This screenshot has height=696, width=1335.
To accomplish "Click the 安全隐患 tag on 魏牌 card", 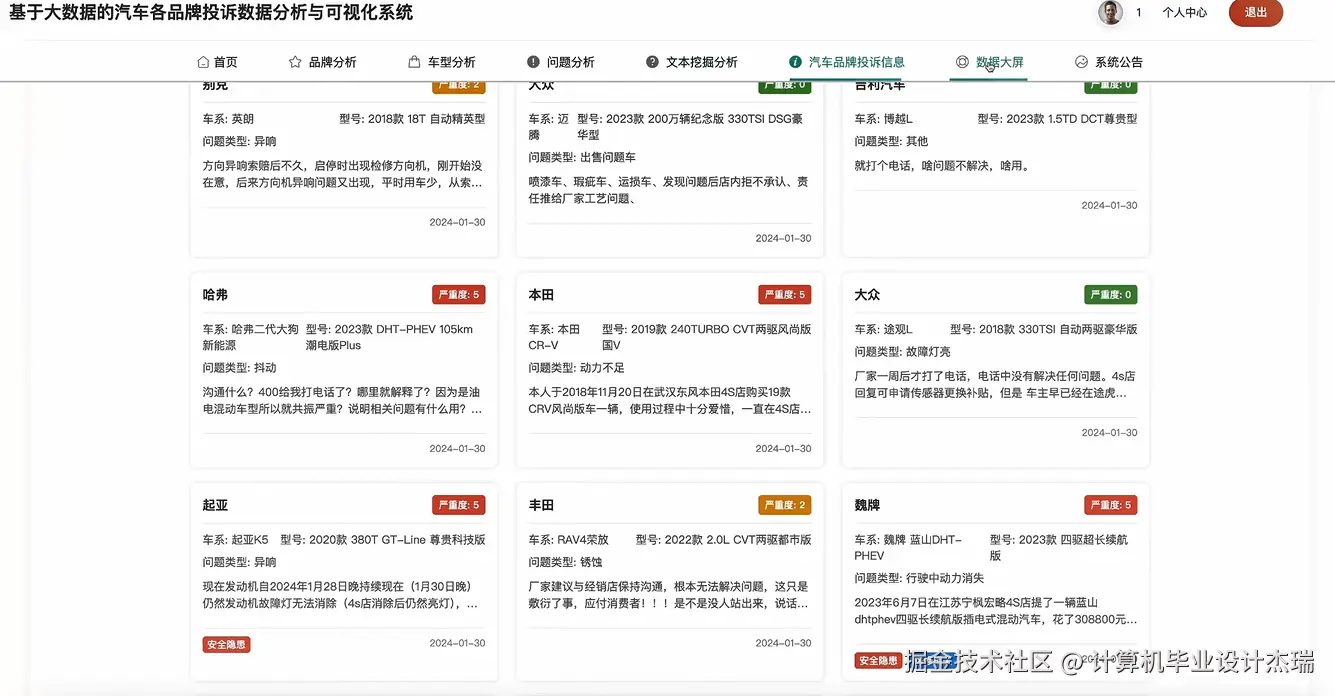I will click(x=878, y=661).
